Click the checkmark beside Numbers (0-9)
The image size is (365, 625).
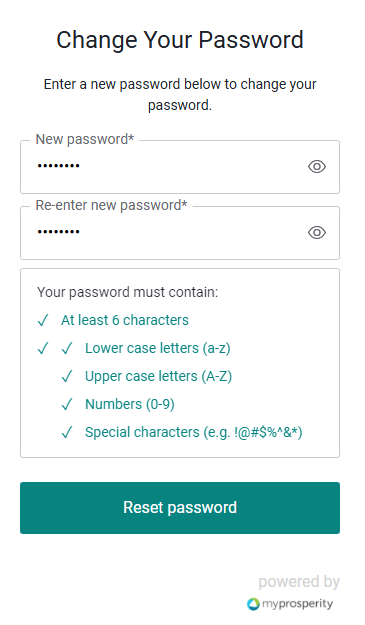(67, 404)
